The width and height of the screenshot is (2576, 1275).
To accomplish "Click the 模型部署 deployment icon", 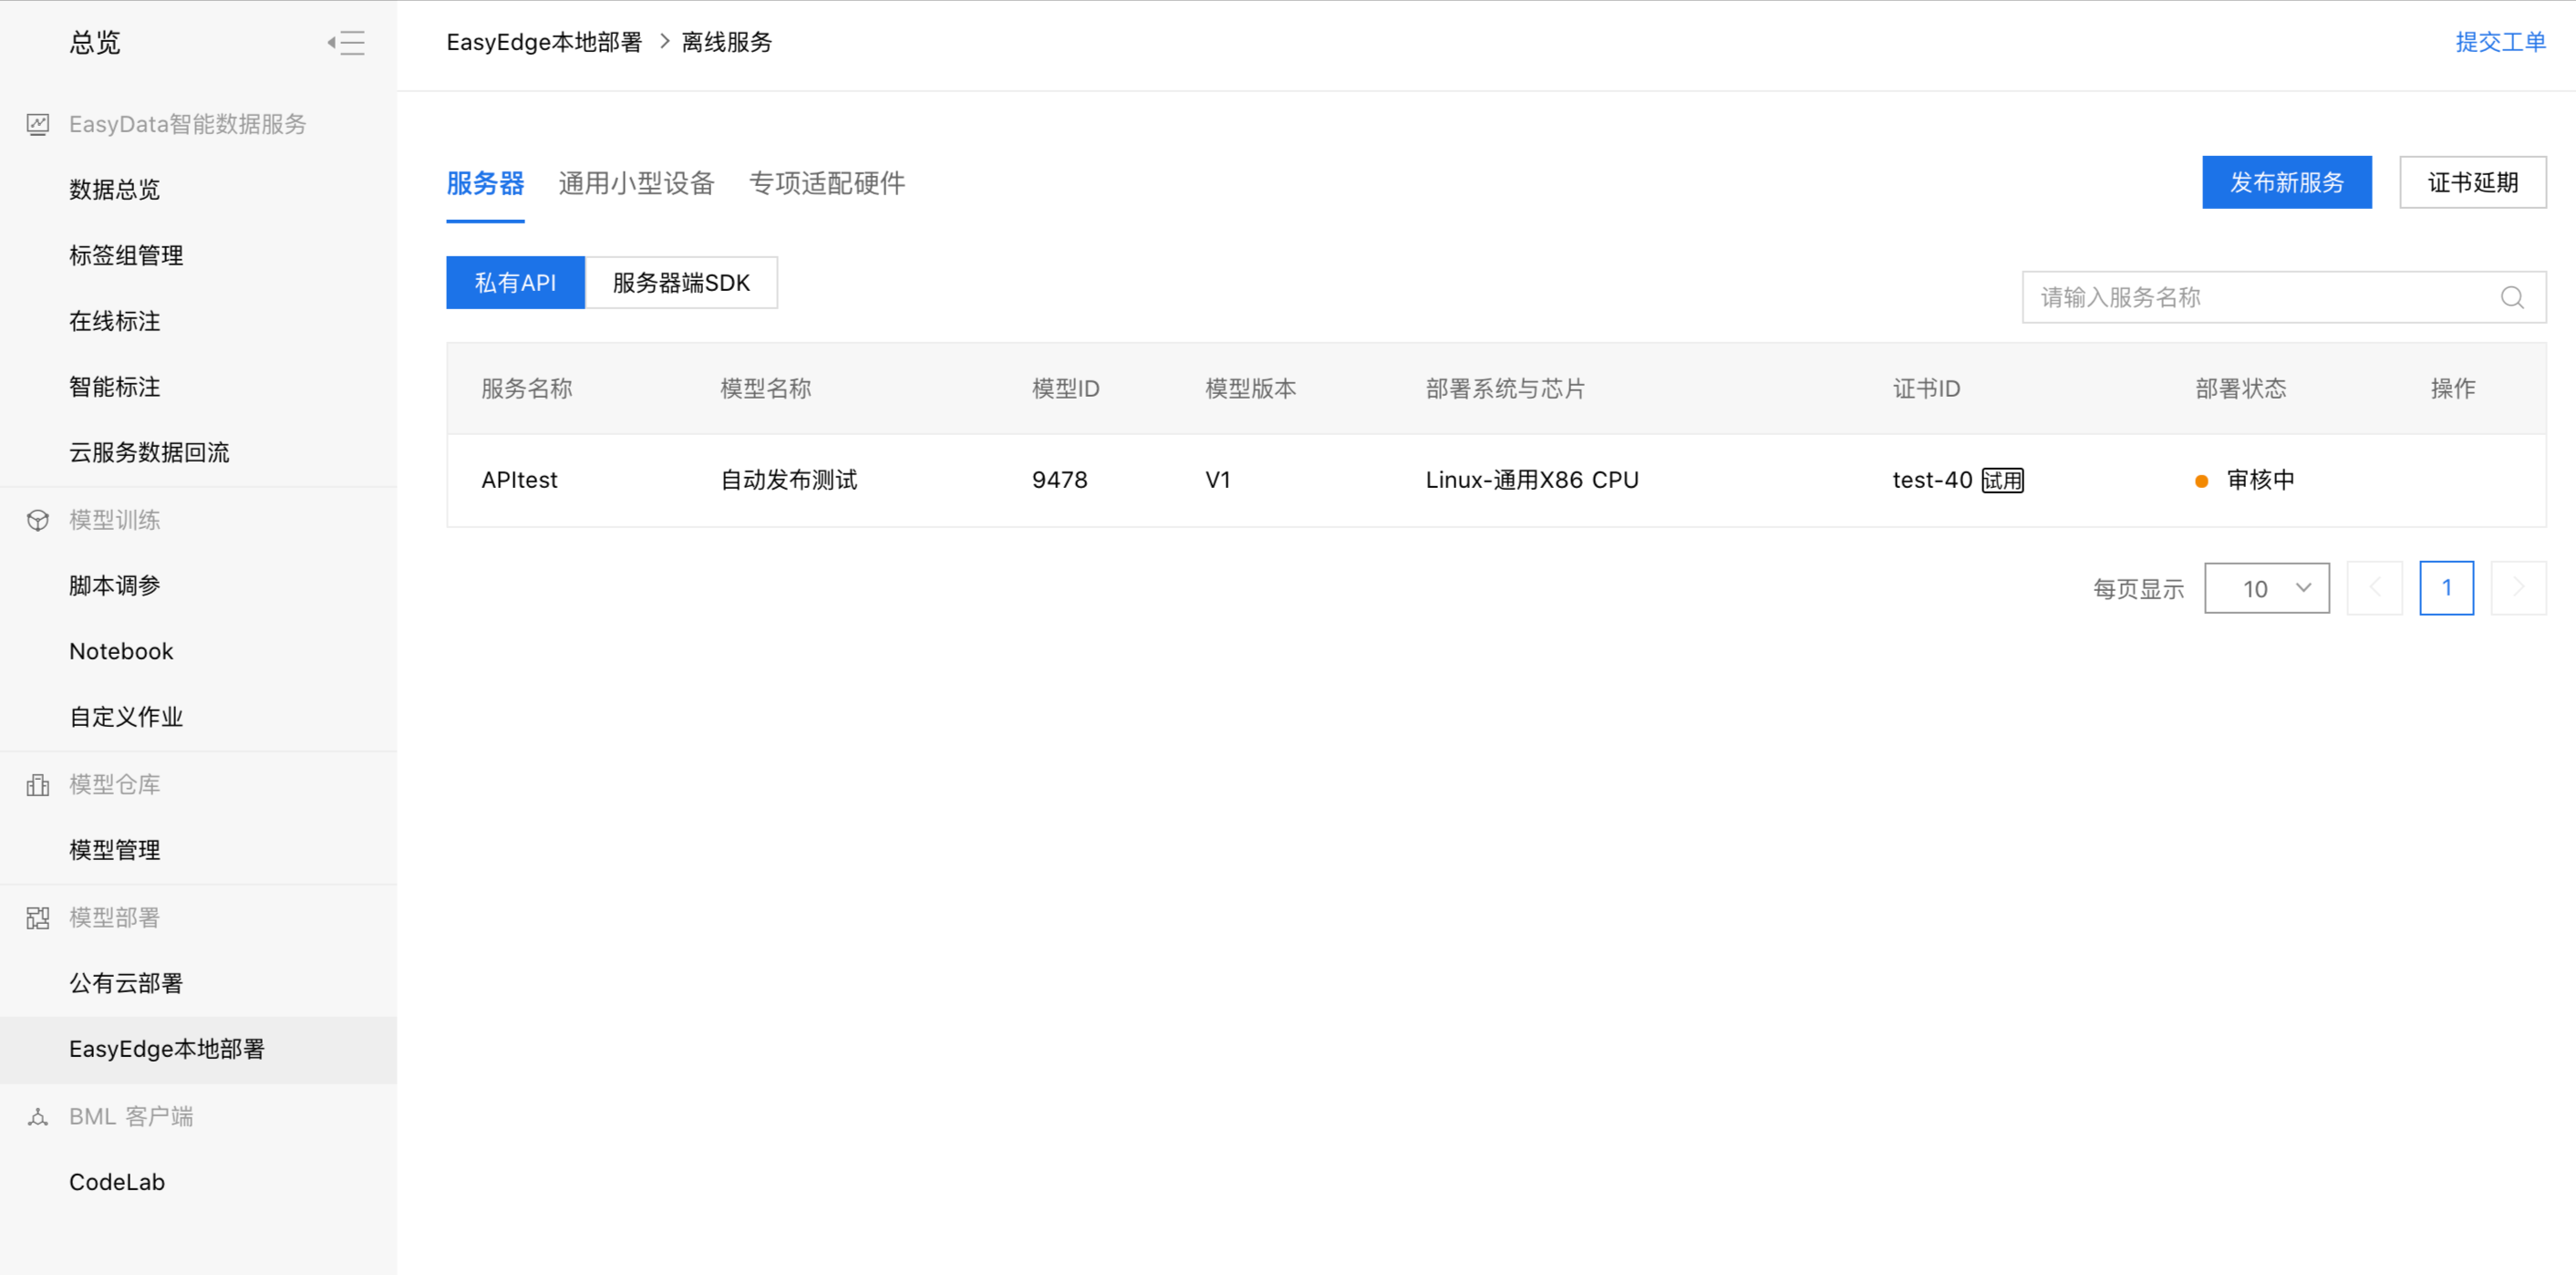I will coord(38,918).
